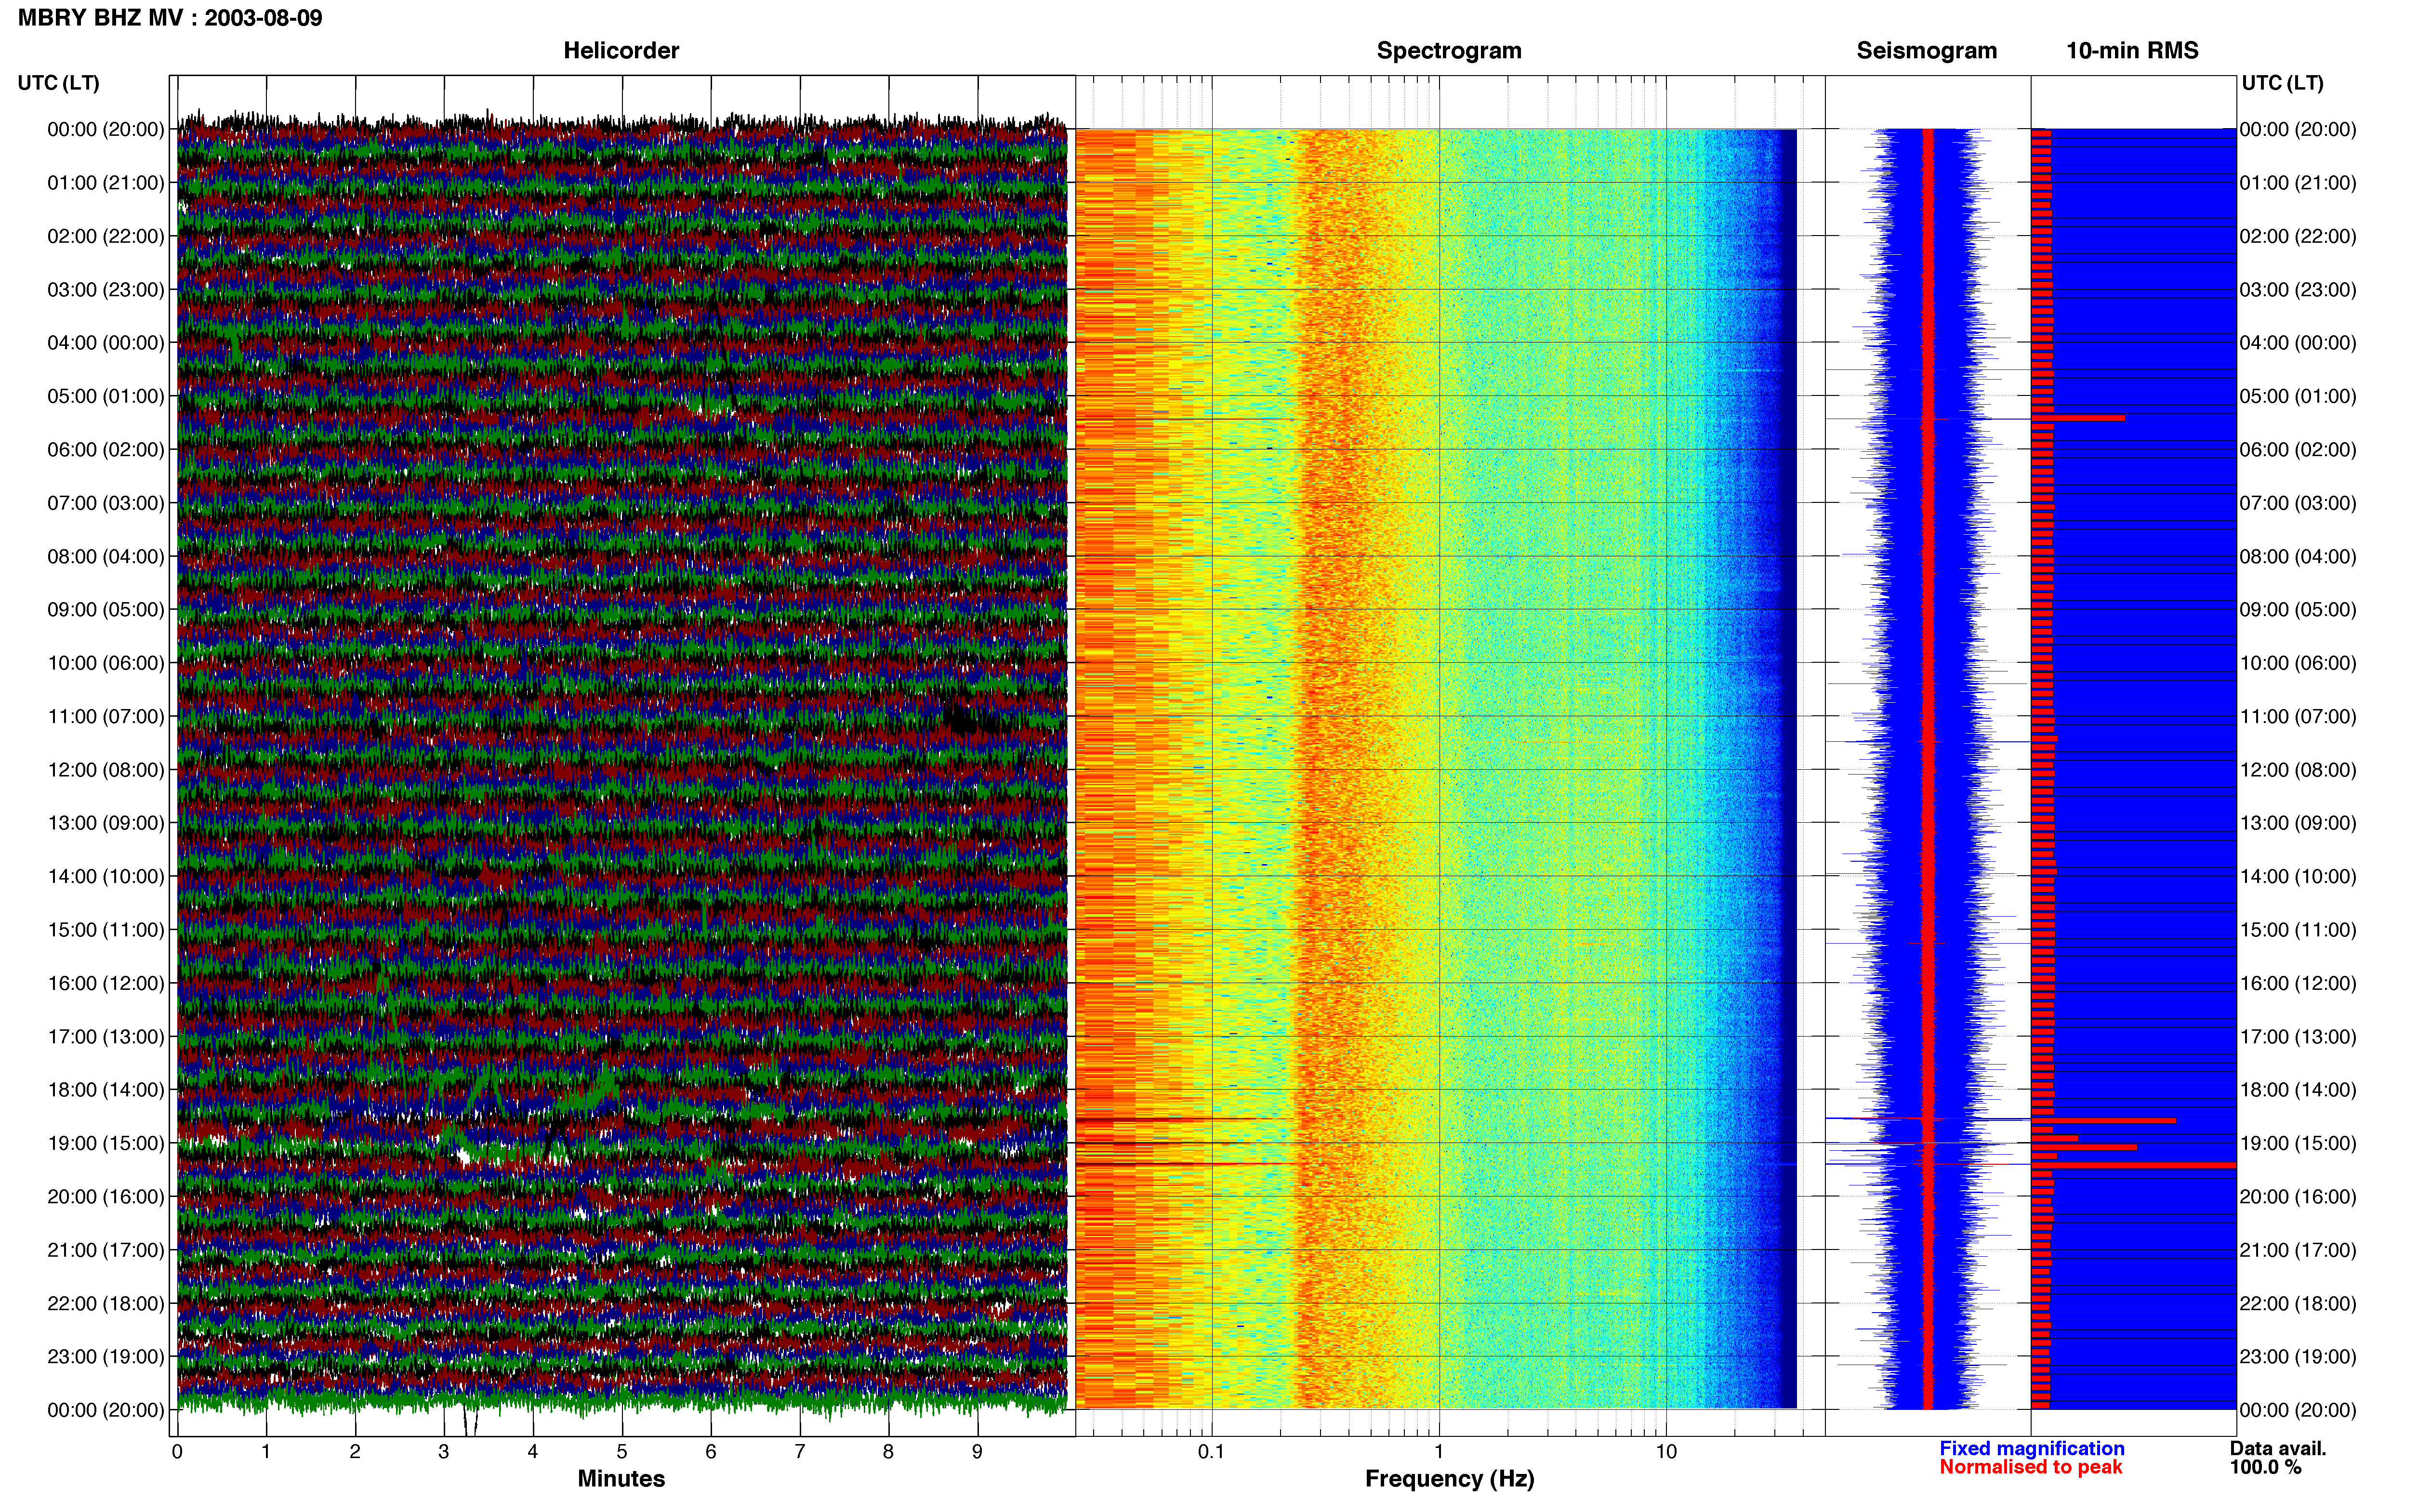Click UTC (LT) label on left axis
Image resolution: width=2418 pixels, height=1512 pixels.
59,83
